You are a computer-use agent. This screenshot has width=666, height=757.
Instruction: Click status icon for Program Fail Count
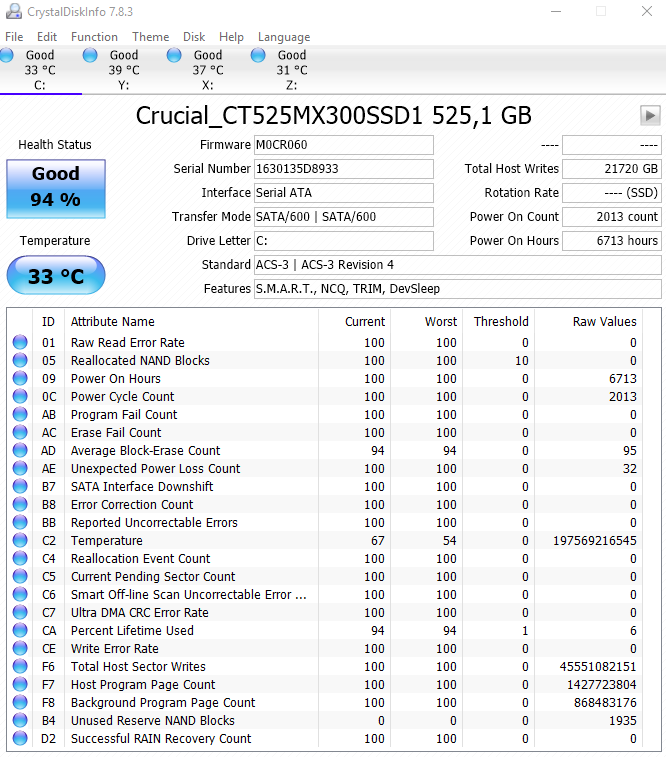(x=20, y=414)
